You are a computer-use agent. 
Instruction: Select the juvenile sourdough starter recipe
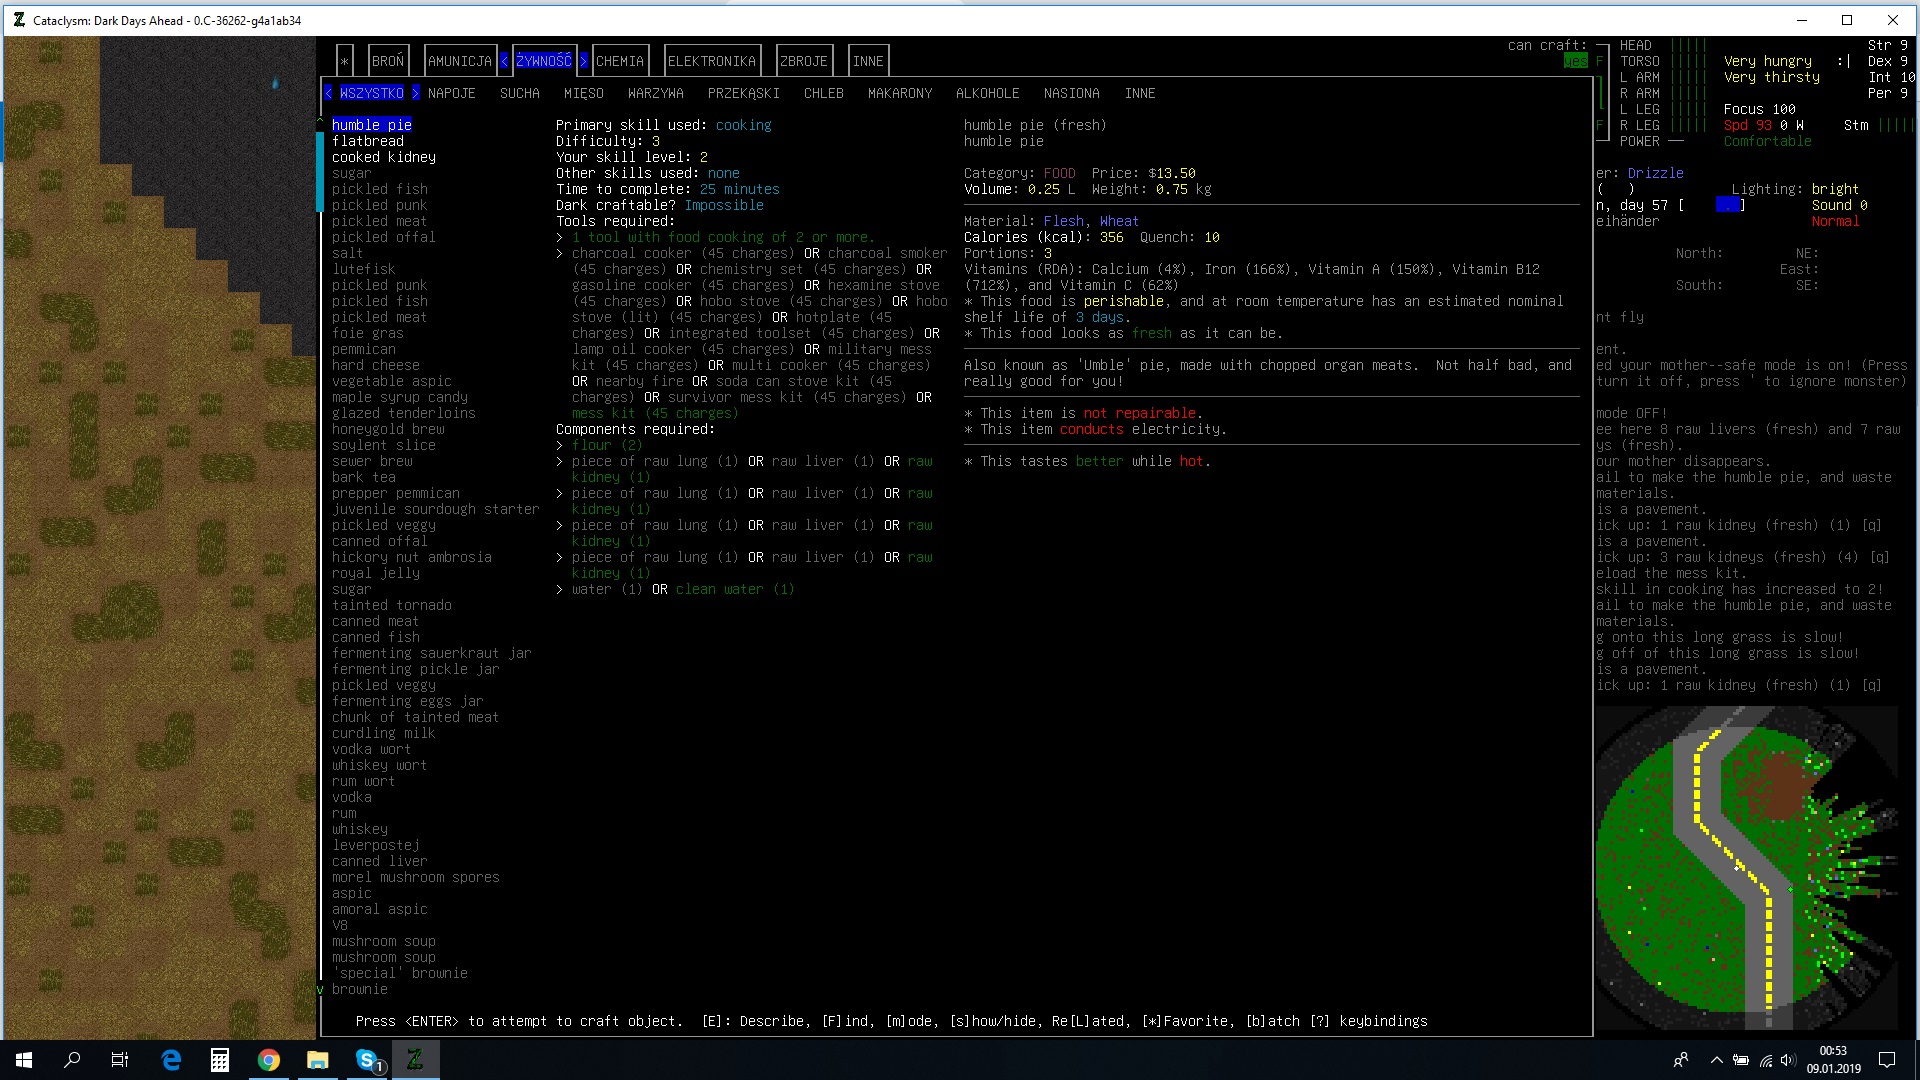436,509
